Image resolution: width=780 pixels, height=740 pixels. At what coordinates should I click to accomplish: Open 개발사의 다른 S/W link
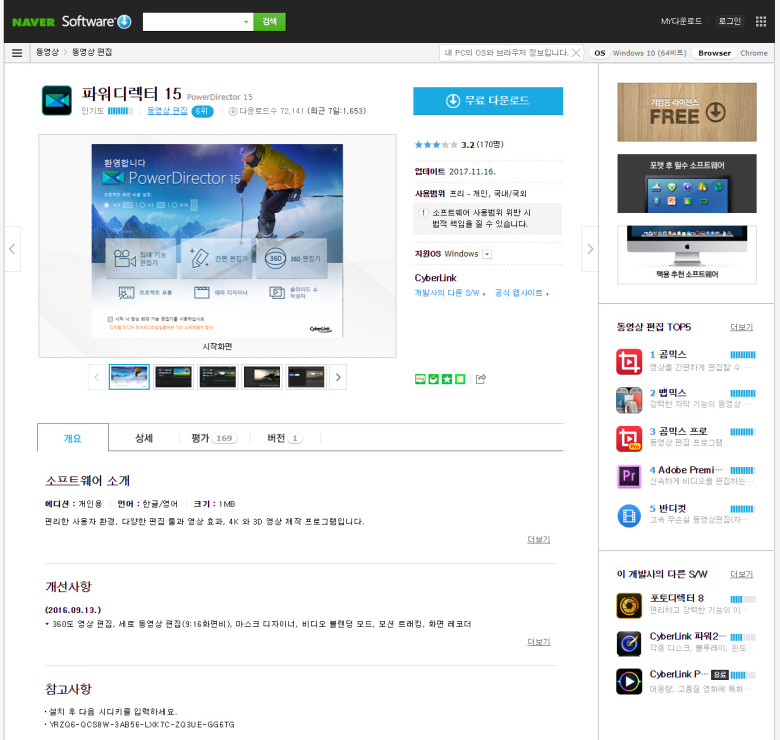pos(449,293)
